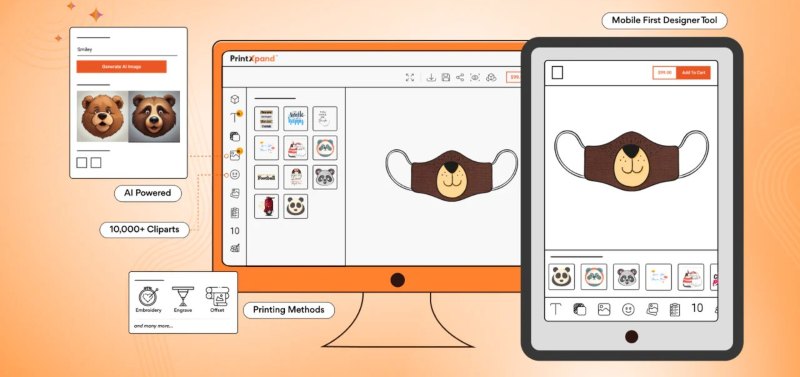Select the panda clipart on tablet strip
This screenshot has width=800, height=377.
coord(562,277)
